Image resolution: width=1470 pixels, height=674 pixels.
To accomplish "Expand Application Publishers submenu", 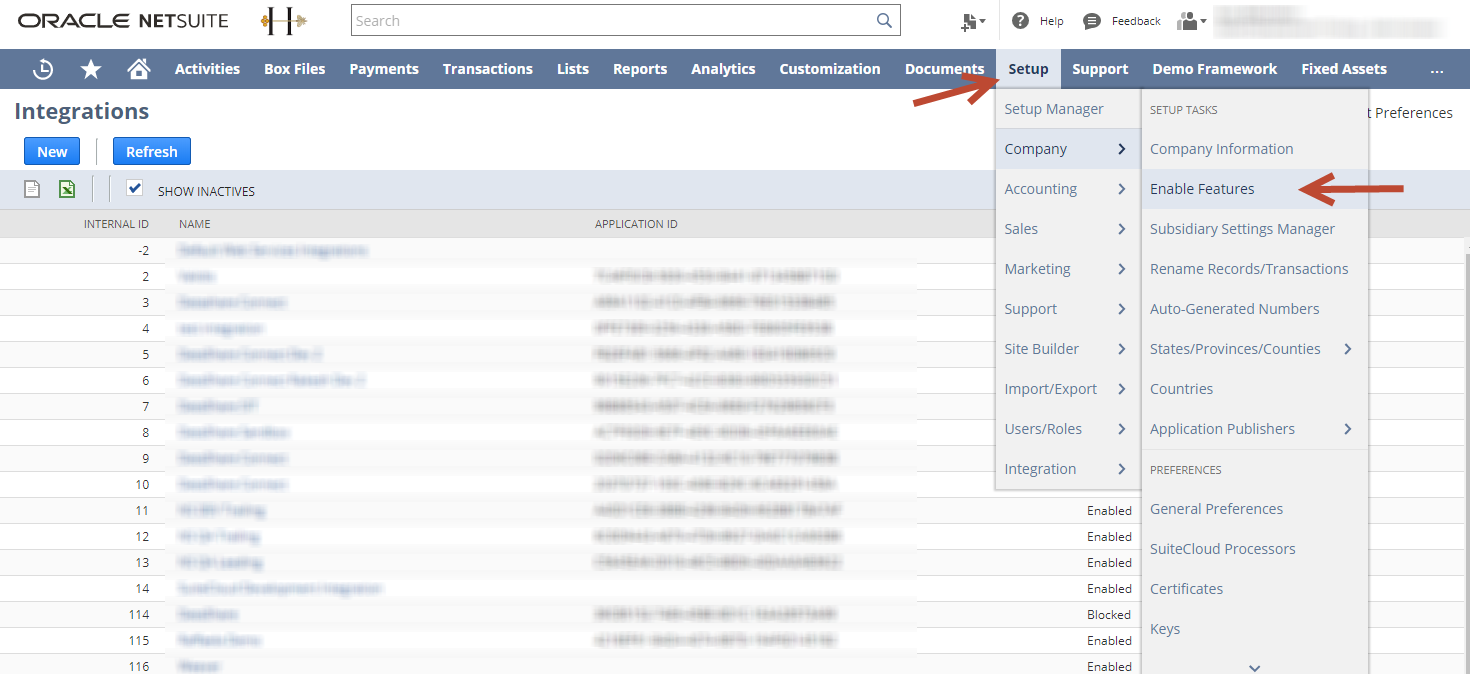I will [1254, 429].
